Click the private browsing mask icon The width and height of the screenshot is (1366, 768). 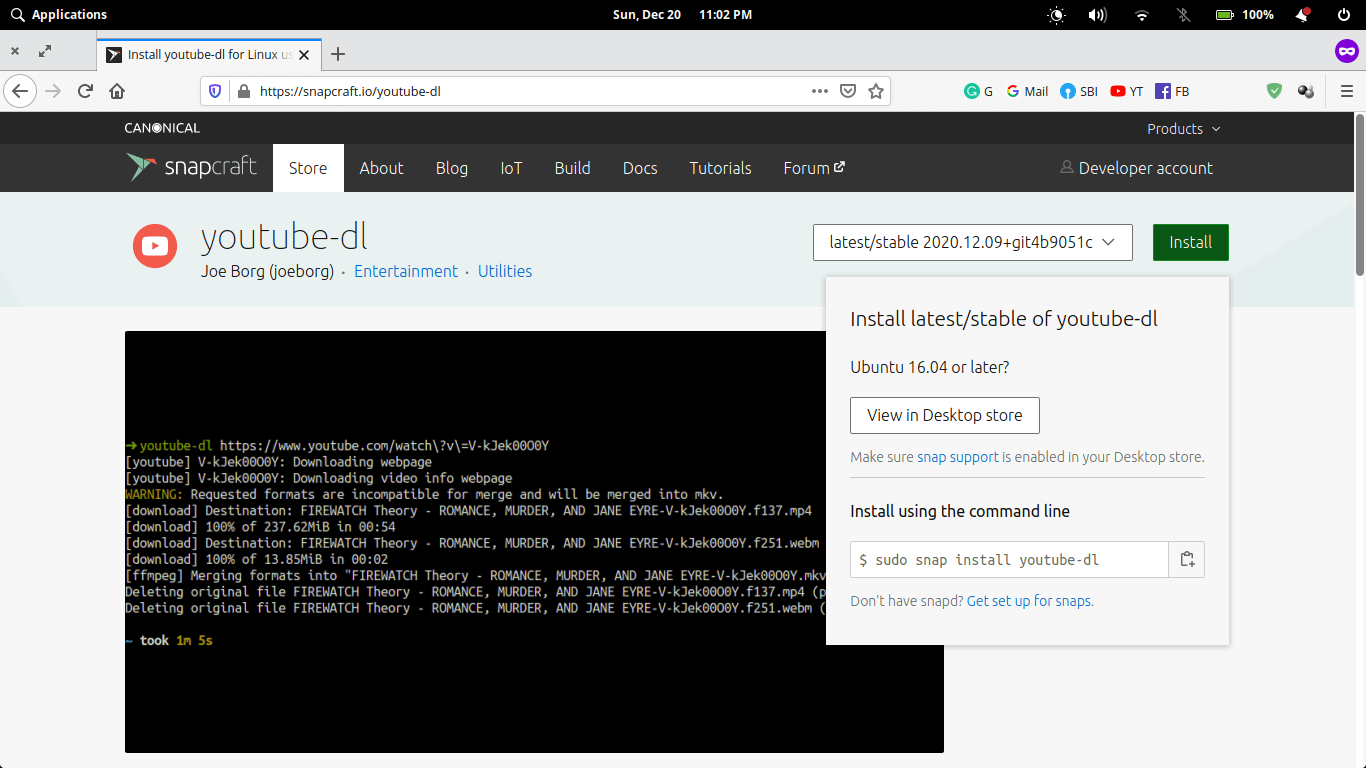pyautogui.click(x=1347, y=51)
